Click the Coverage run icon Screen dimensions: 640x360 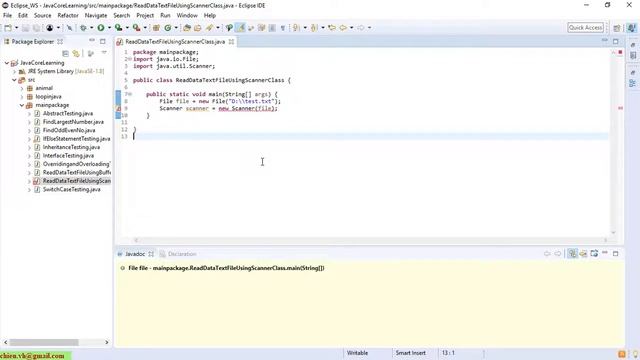pos(118,28)
